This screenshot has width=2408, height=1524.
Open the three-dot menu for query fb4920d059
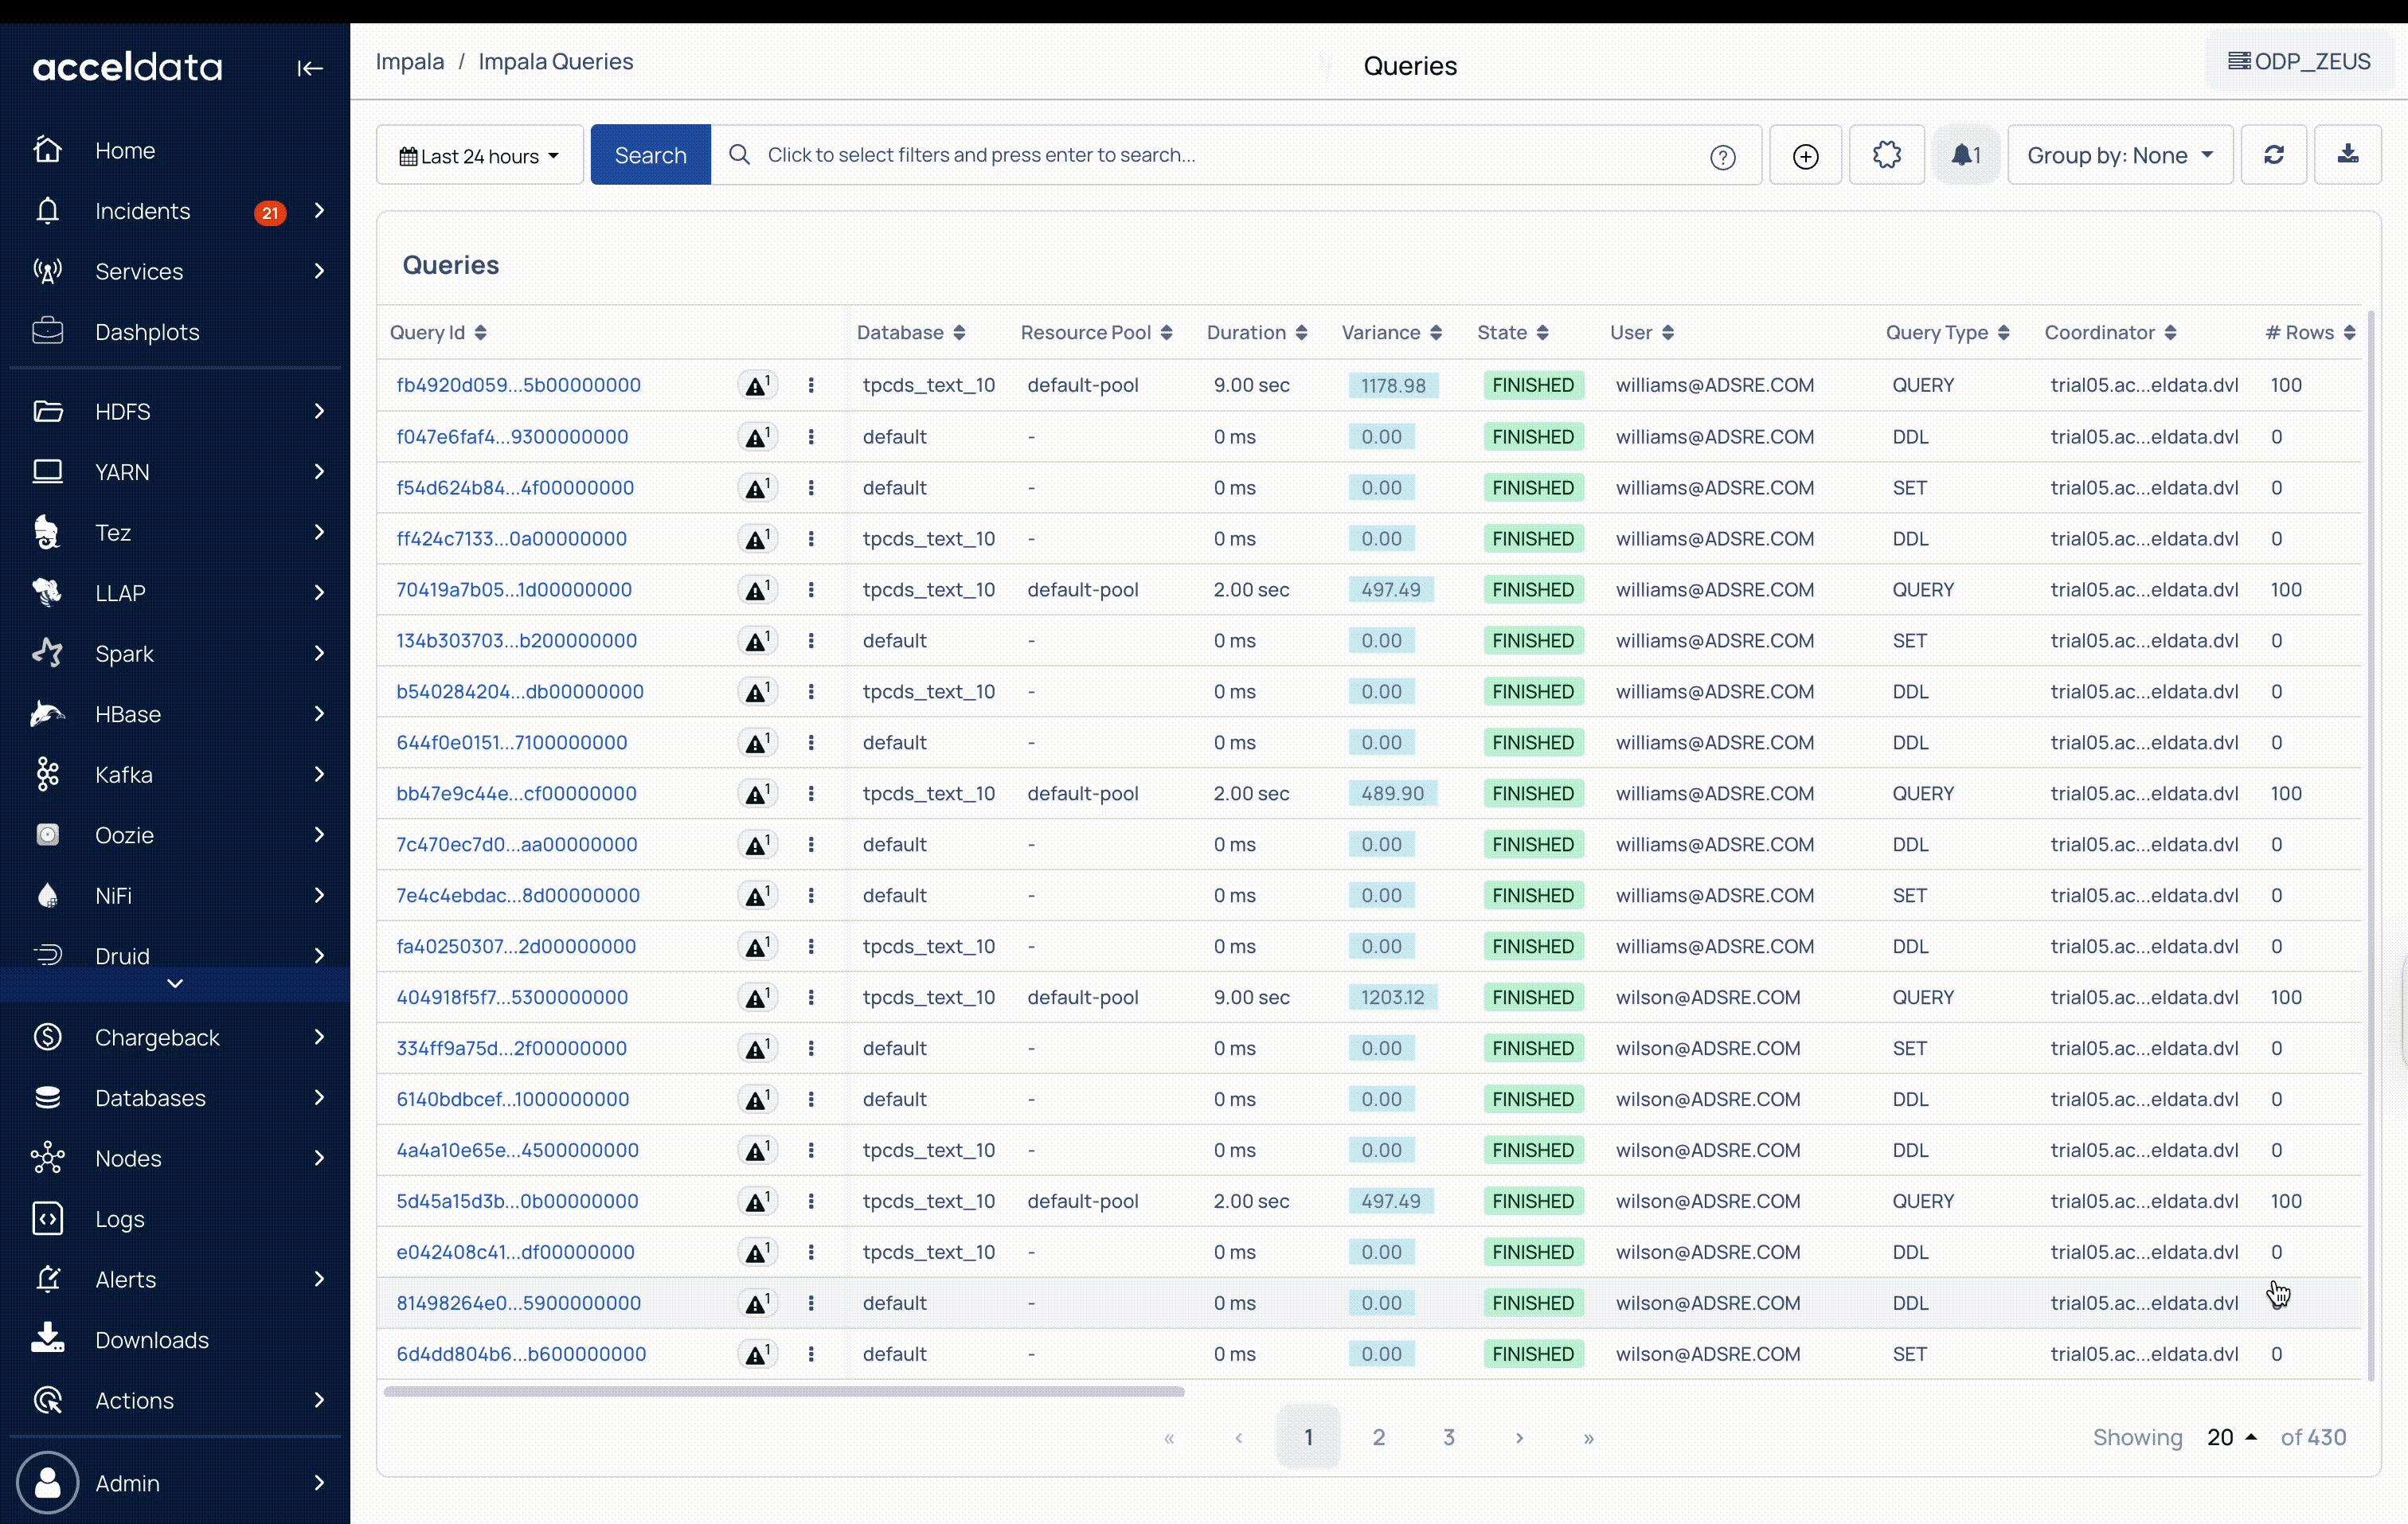811,385
